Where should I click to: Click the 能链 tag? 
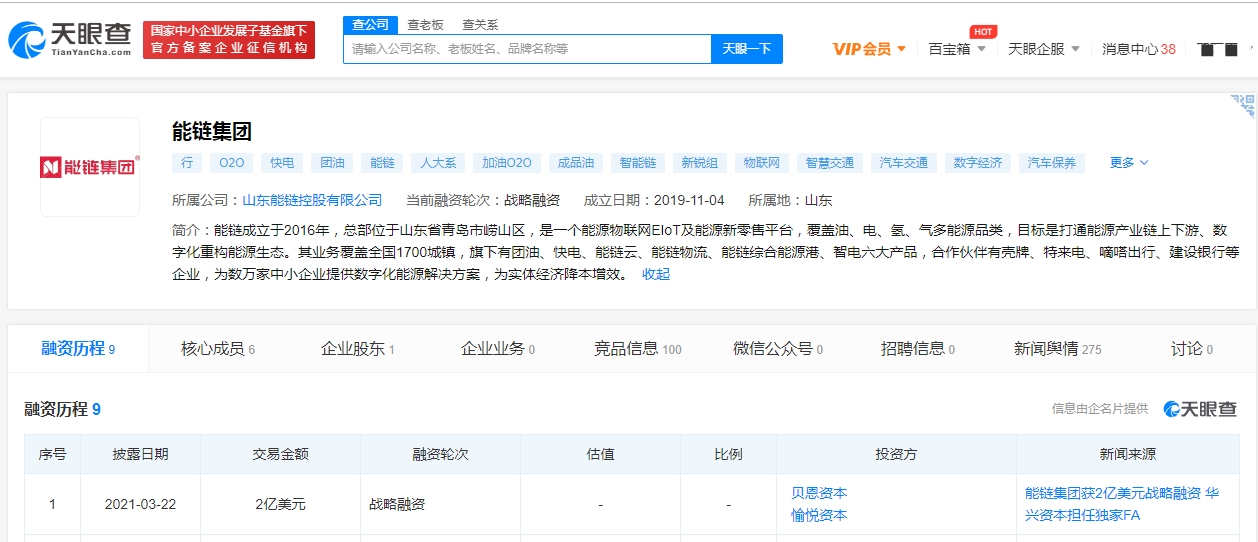382,162
